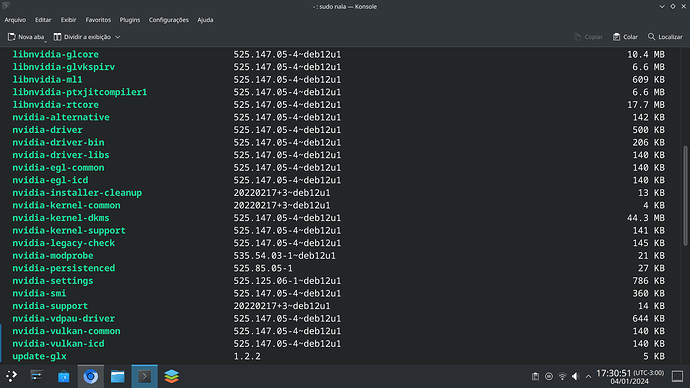Click nvidia-persistenced package name
Image resolution: width=690 pixels, height=388 pixels.
pyautogui.click(x=64, y=268)
